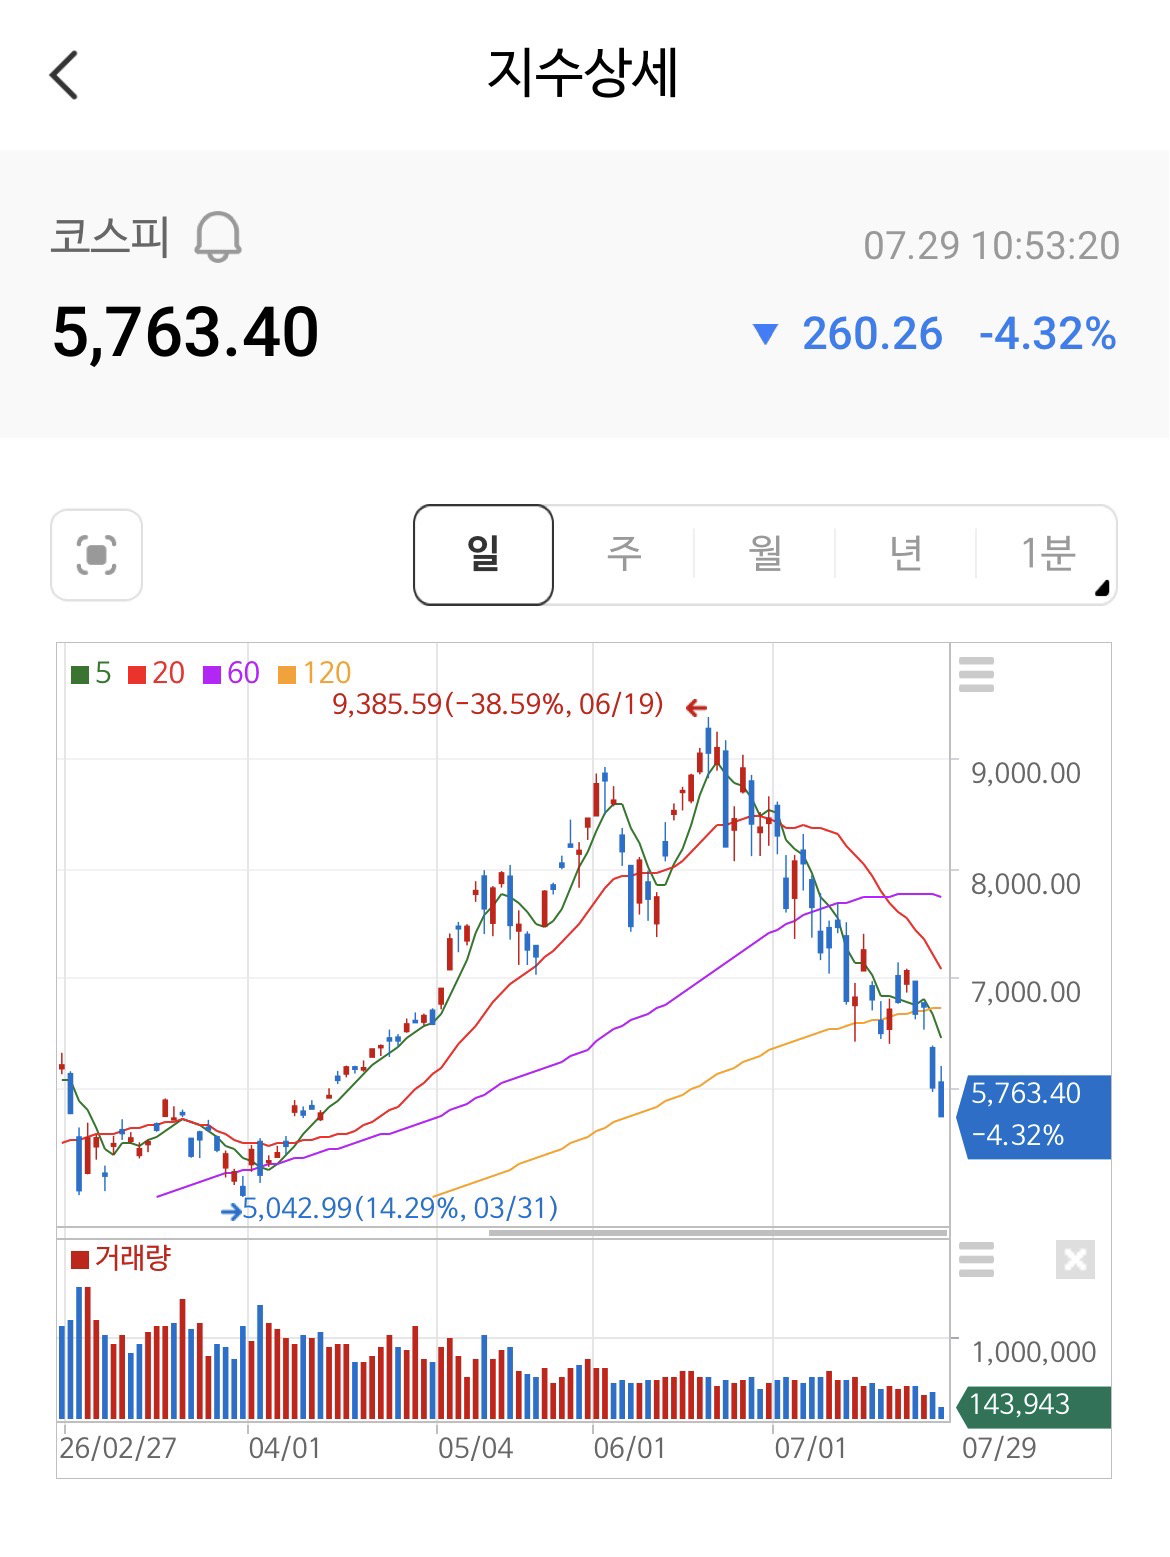
Task: Switch to the 주 weekly tab
Action: [624, 555]
